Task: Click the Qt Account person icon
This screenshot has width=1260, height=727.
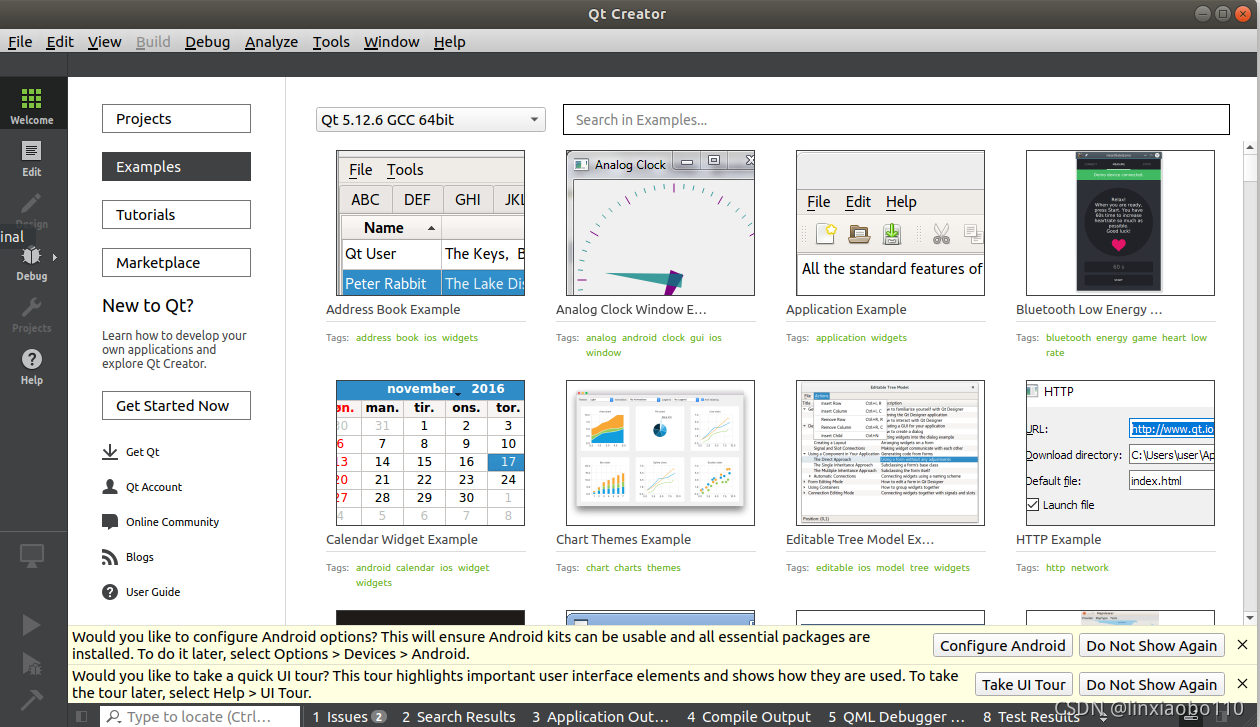Action: (110, 487)
